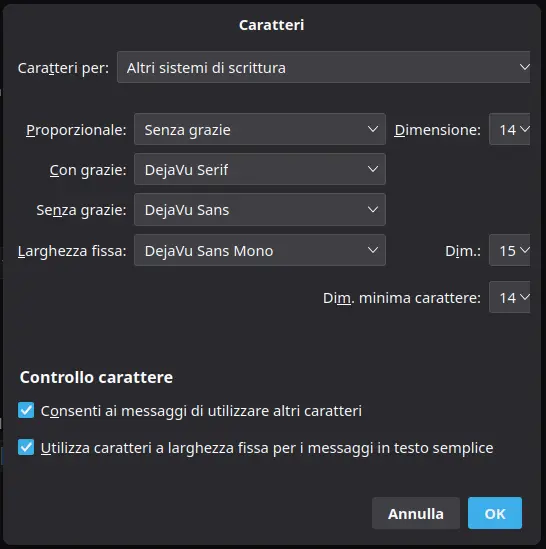Click the 'Dimensione:' label

pos(437,130)
